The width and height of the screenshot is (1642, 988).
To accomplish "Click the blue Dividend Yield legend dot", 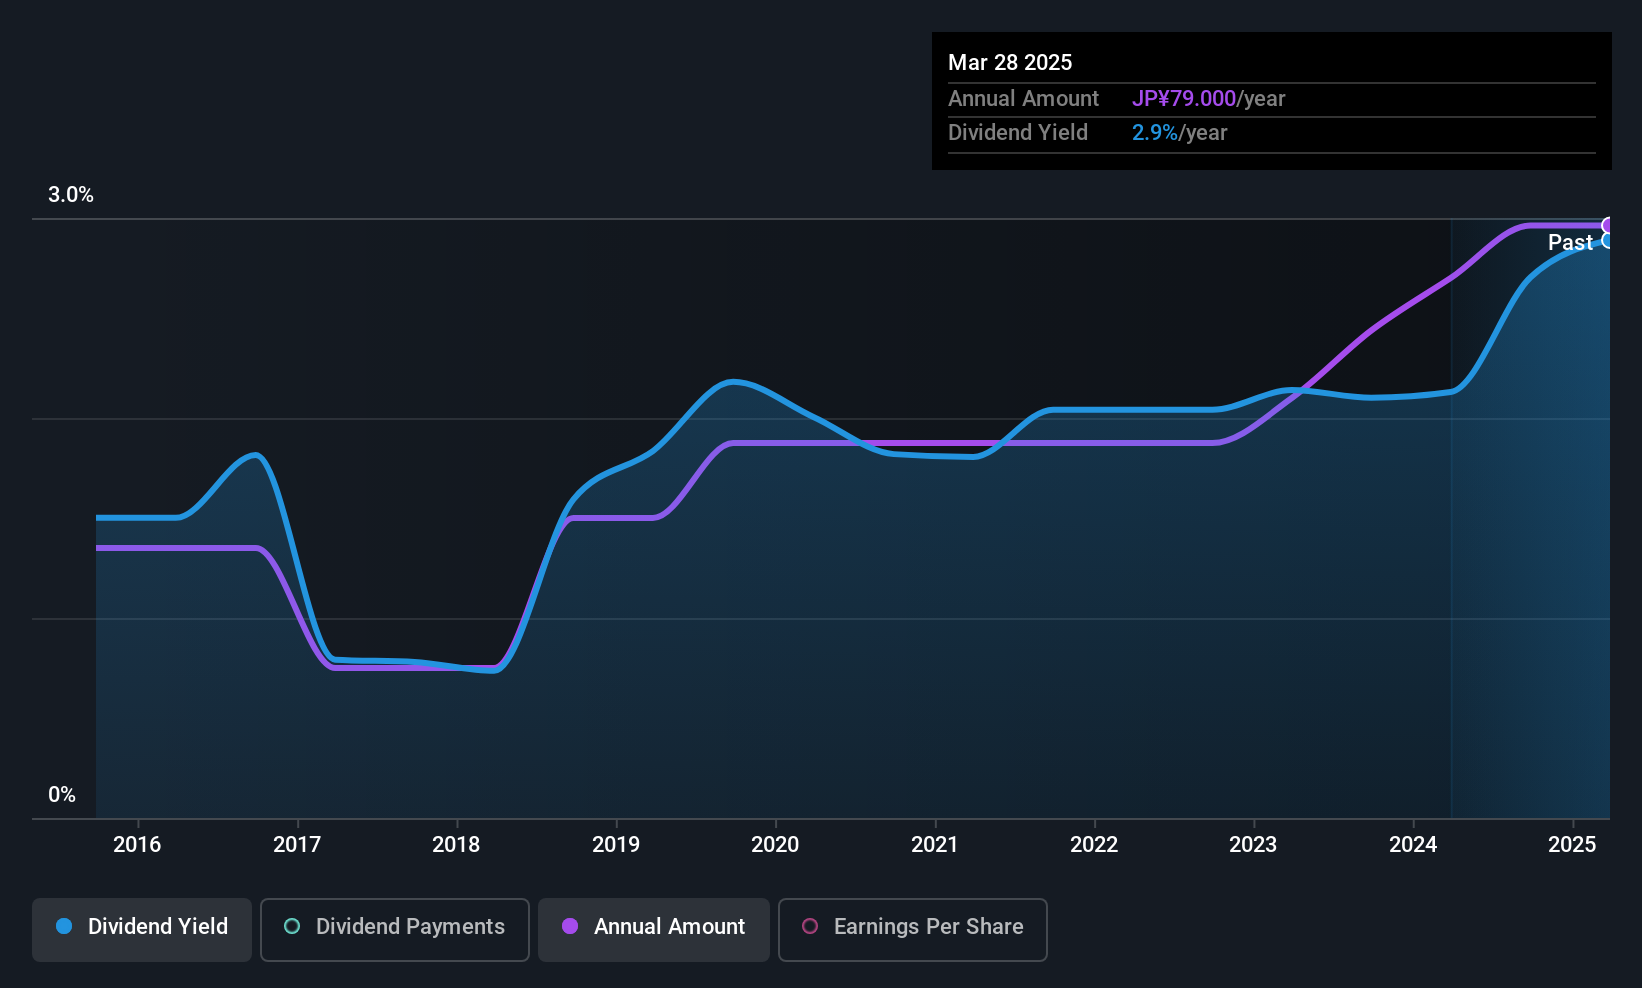I will tap(64, 926).
